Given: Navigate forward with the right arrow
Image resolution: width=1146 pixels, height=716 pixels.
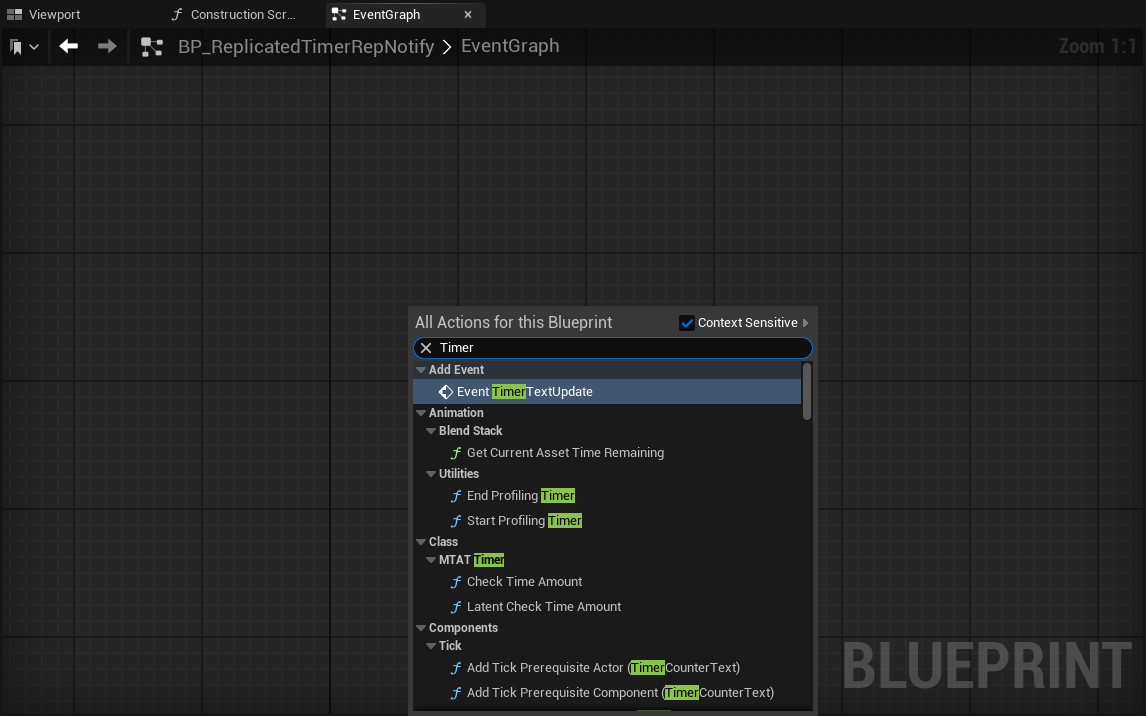Looking at the screenshot, I should 107,46.
